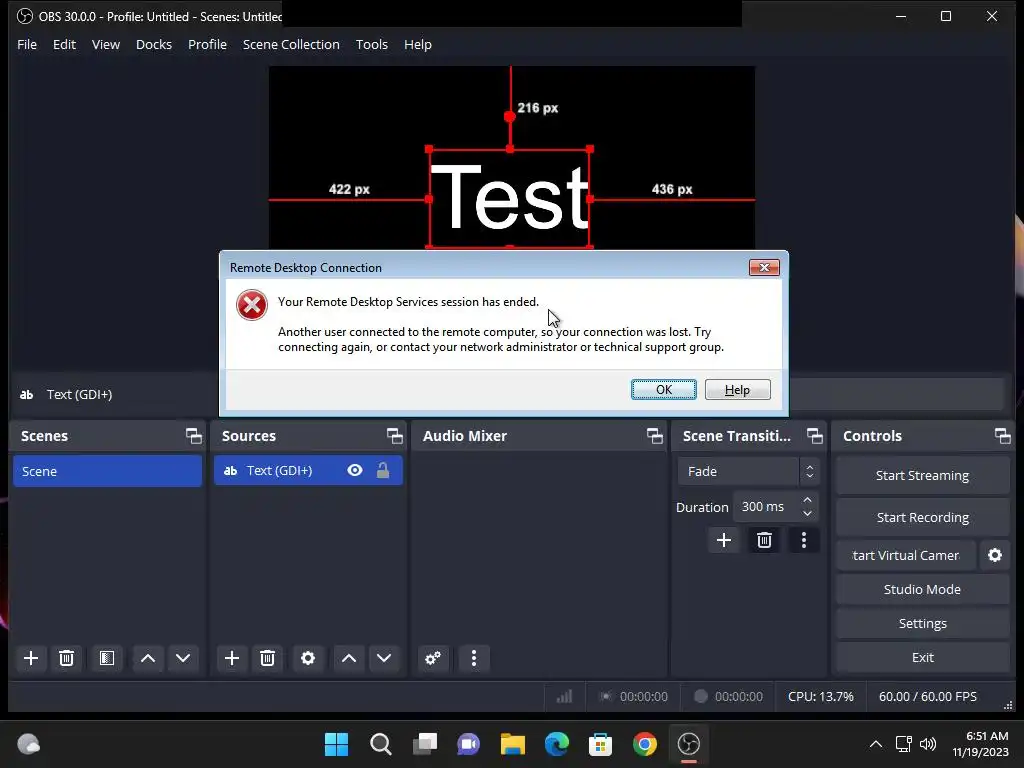Open transition properties three-dot menu

point(804,540)
